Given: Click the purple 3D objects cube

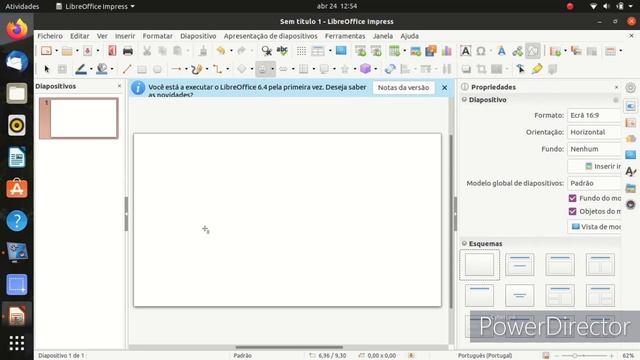Looking at the screenshot, I should coord(365,69).
